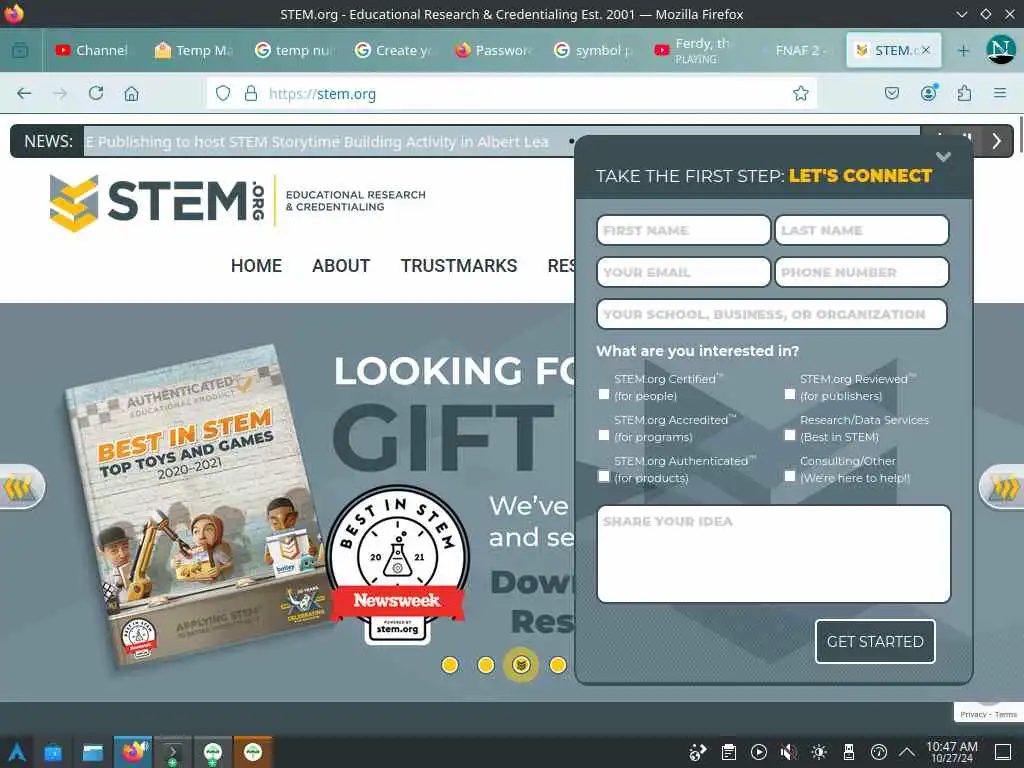
Task: Go back with the browser back arrow
Action: coord(24,93)
